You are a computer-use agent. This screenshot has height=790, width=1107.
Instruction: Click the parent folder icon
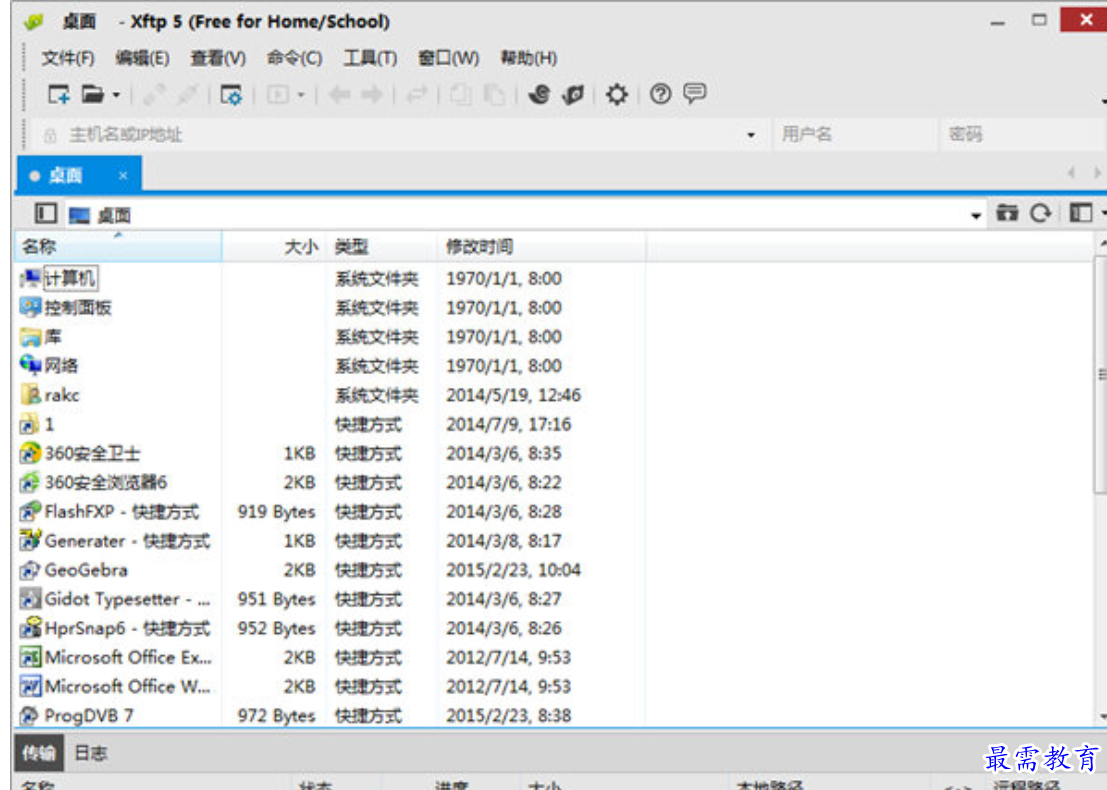[1007, 213]
